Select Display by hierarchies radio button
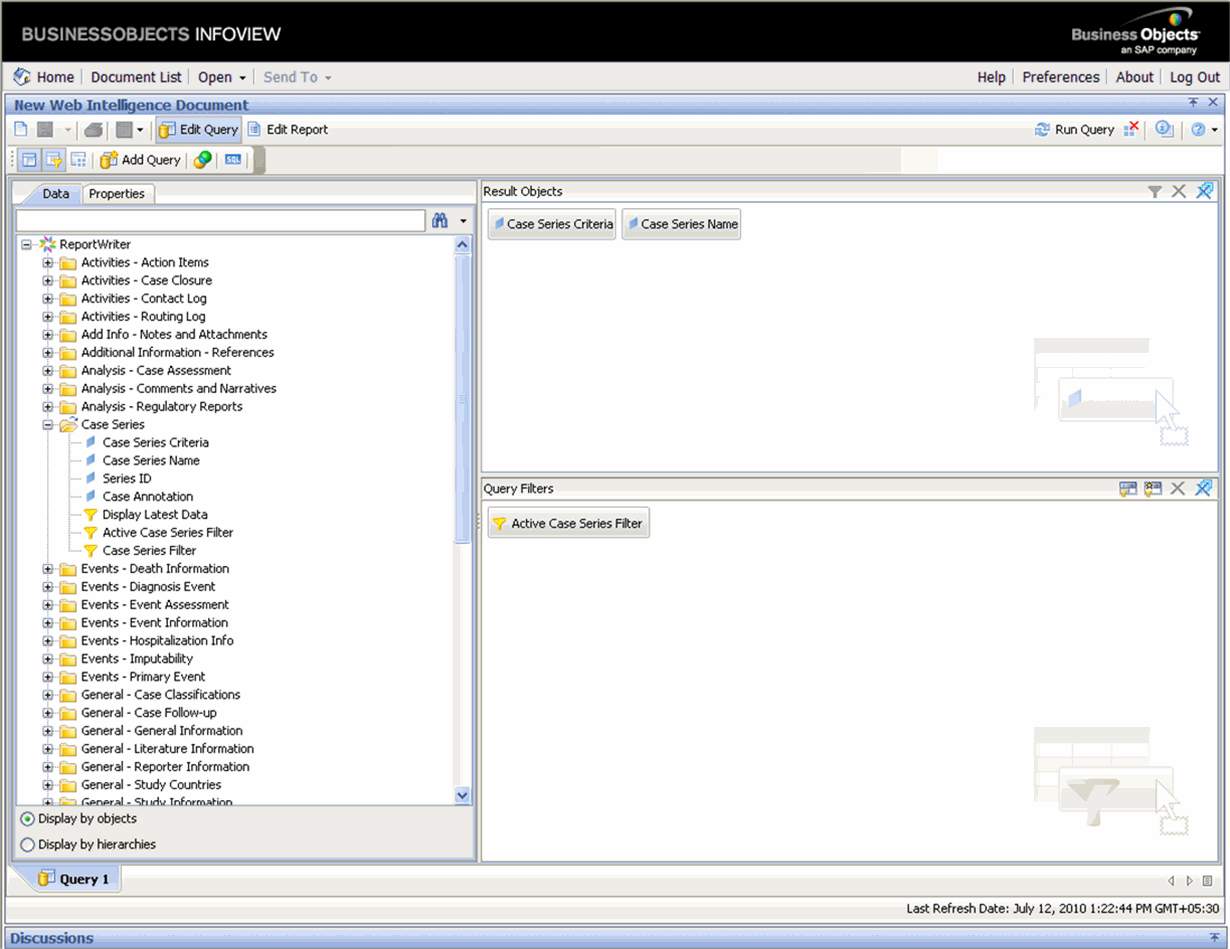 coord(27,845)
